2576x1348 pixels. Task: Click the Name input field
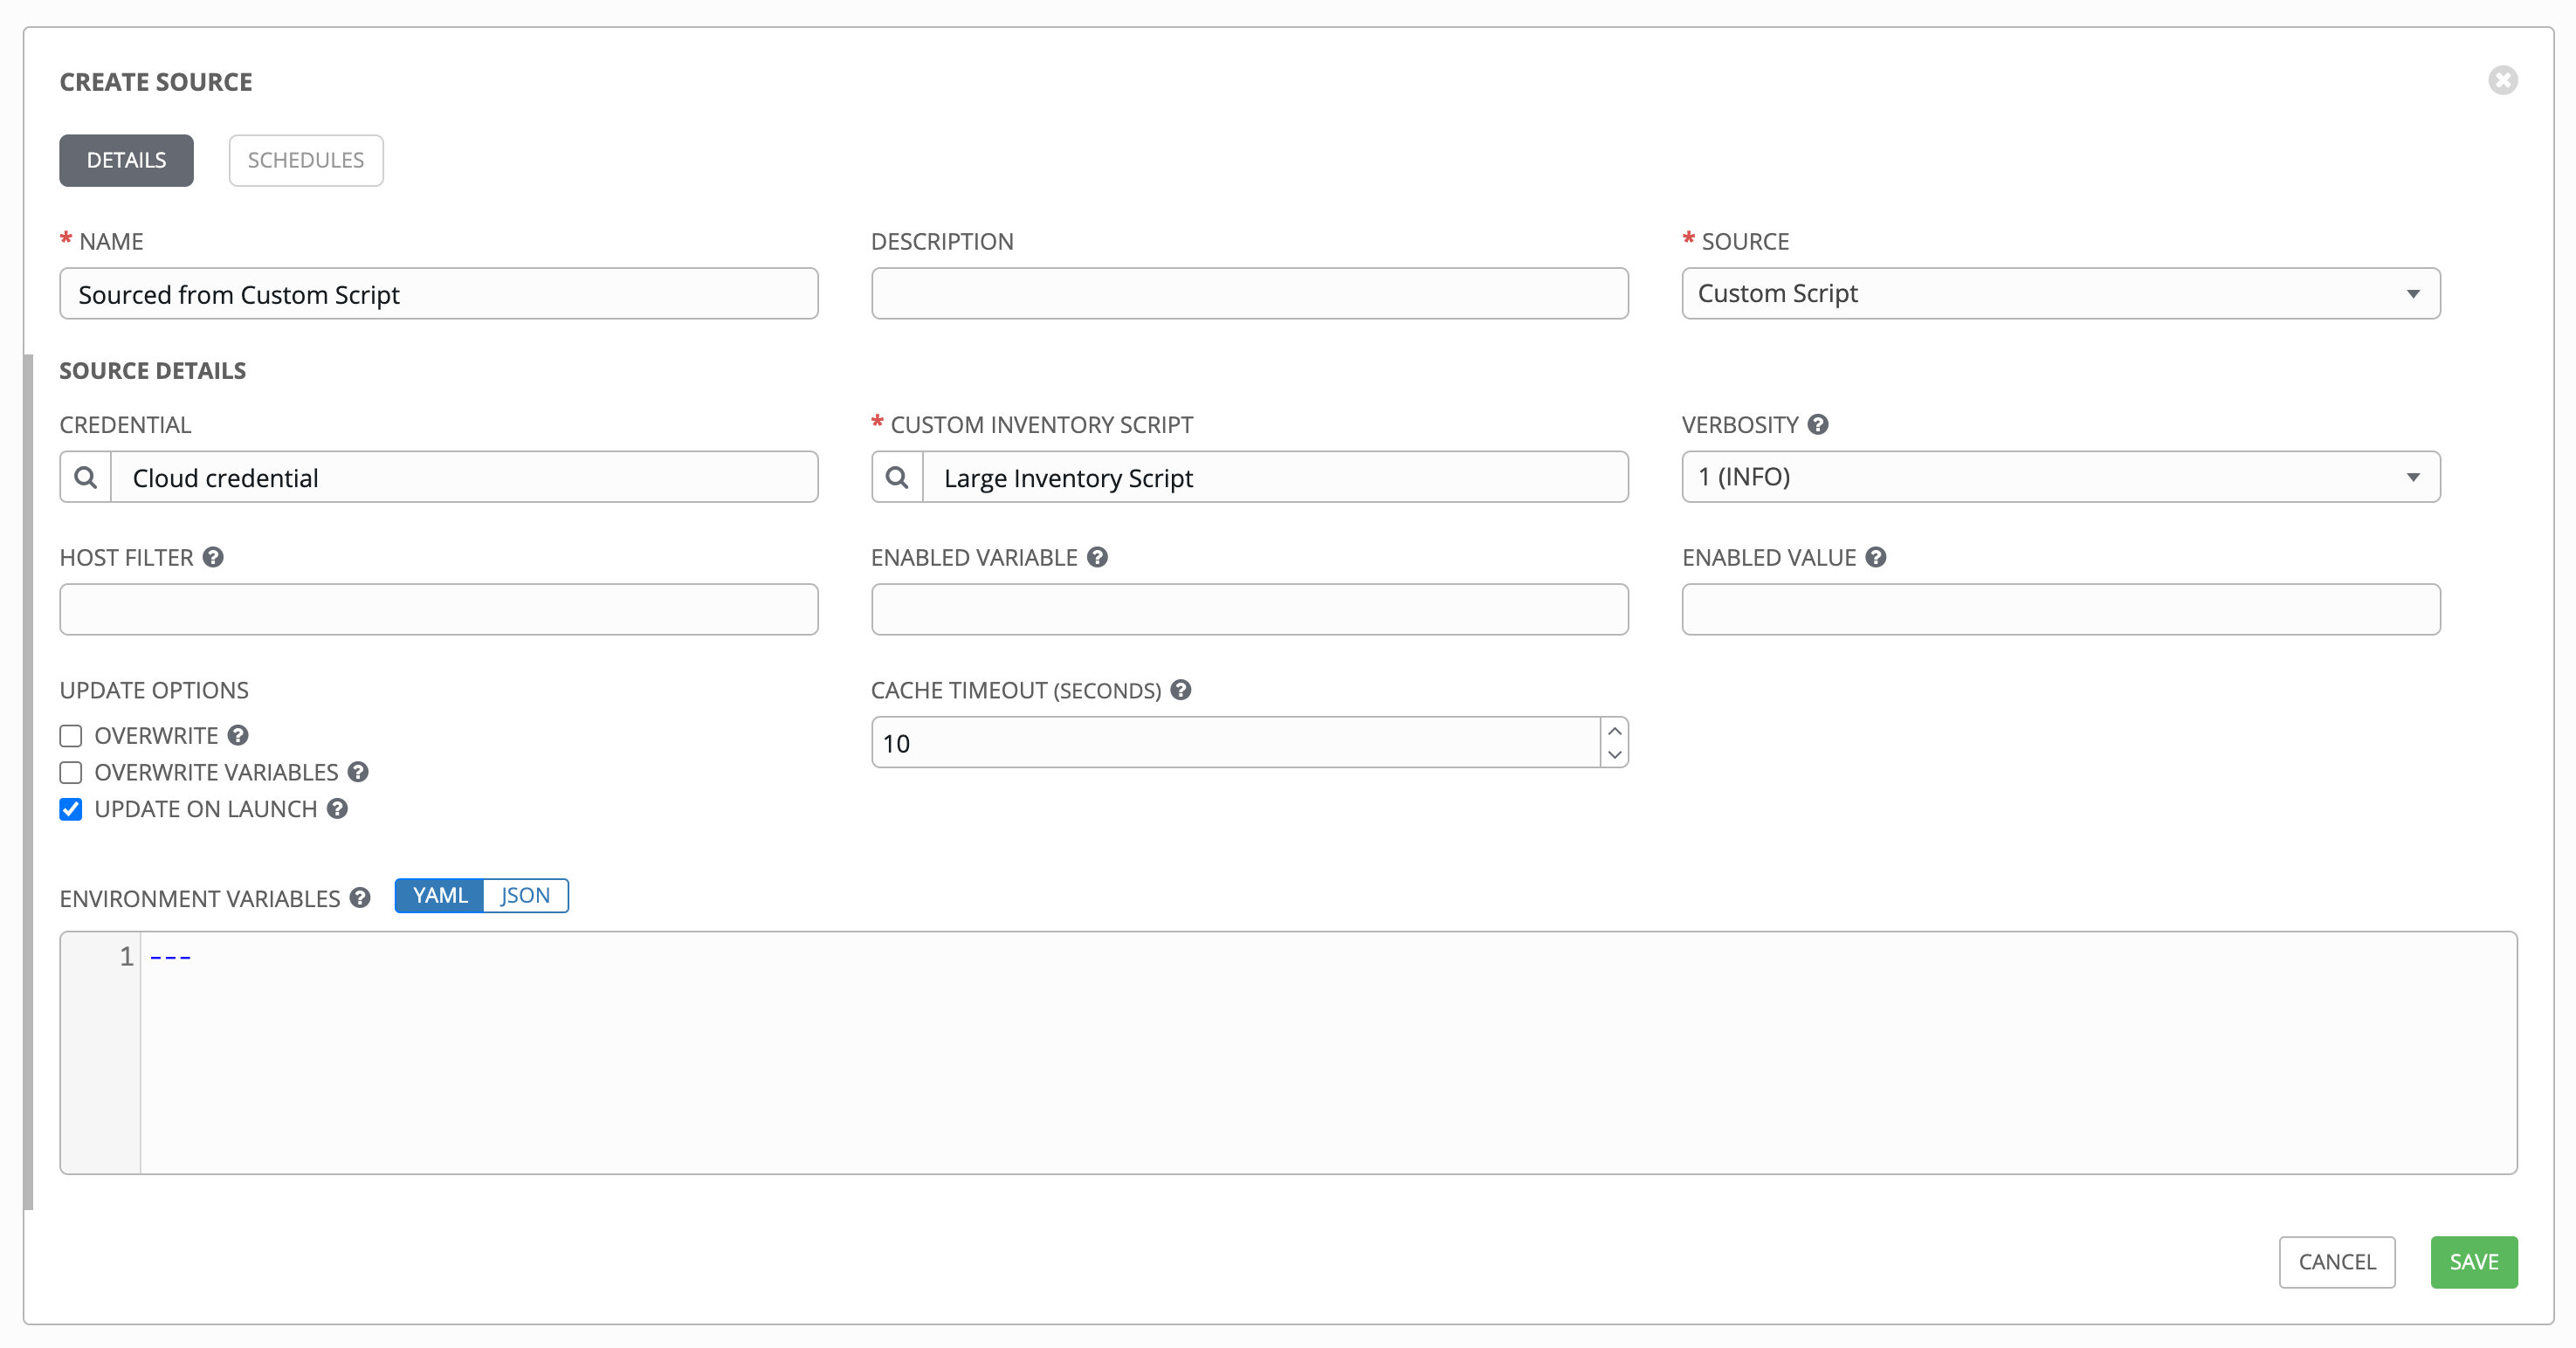(437, 293)
